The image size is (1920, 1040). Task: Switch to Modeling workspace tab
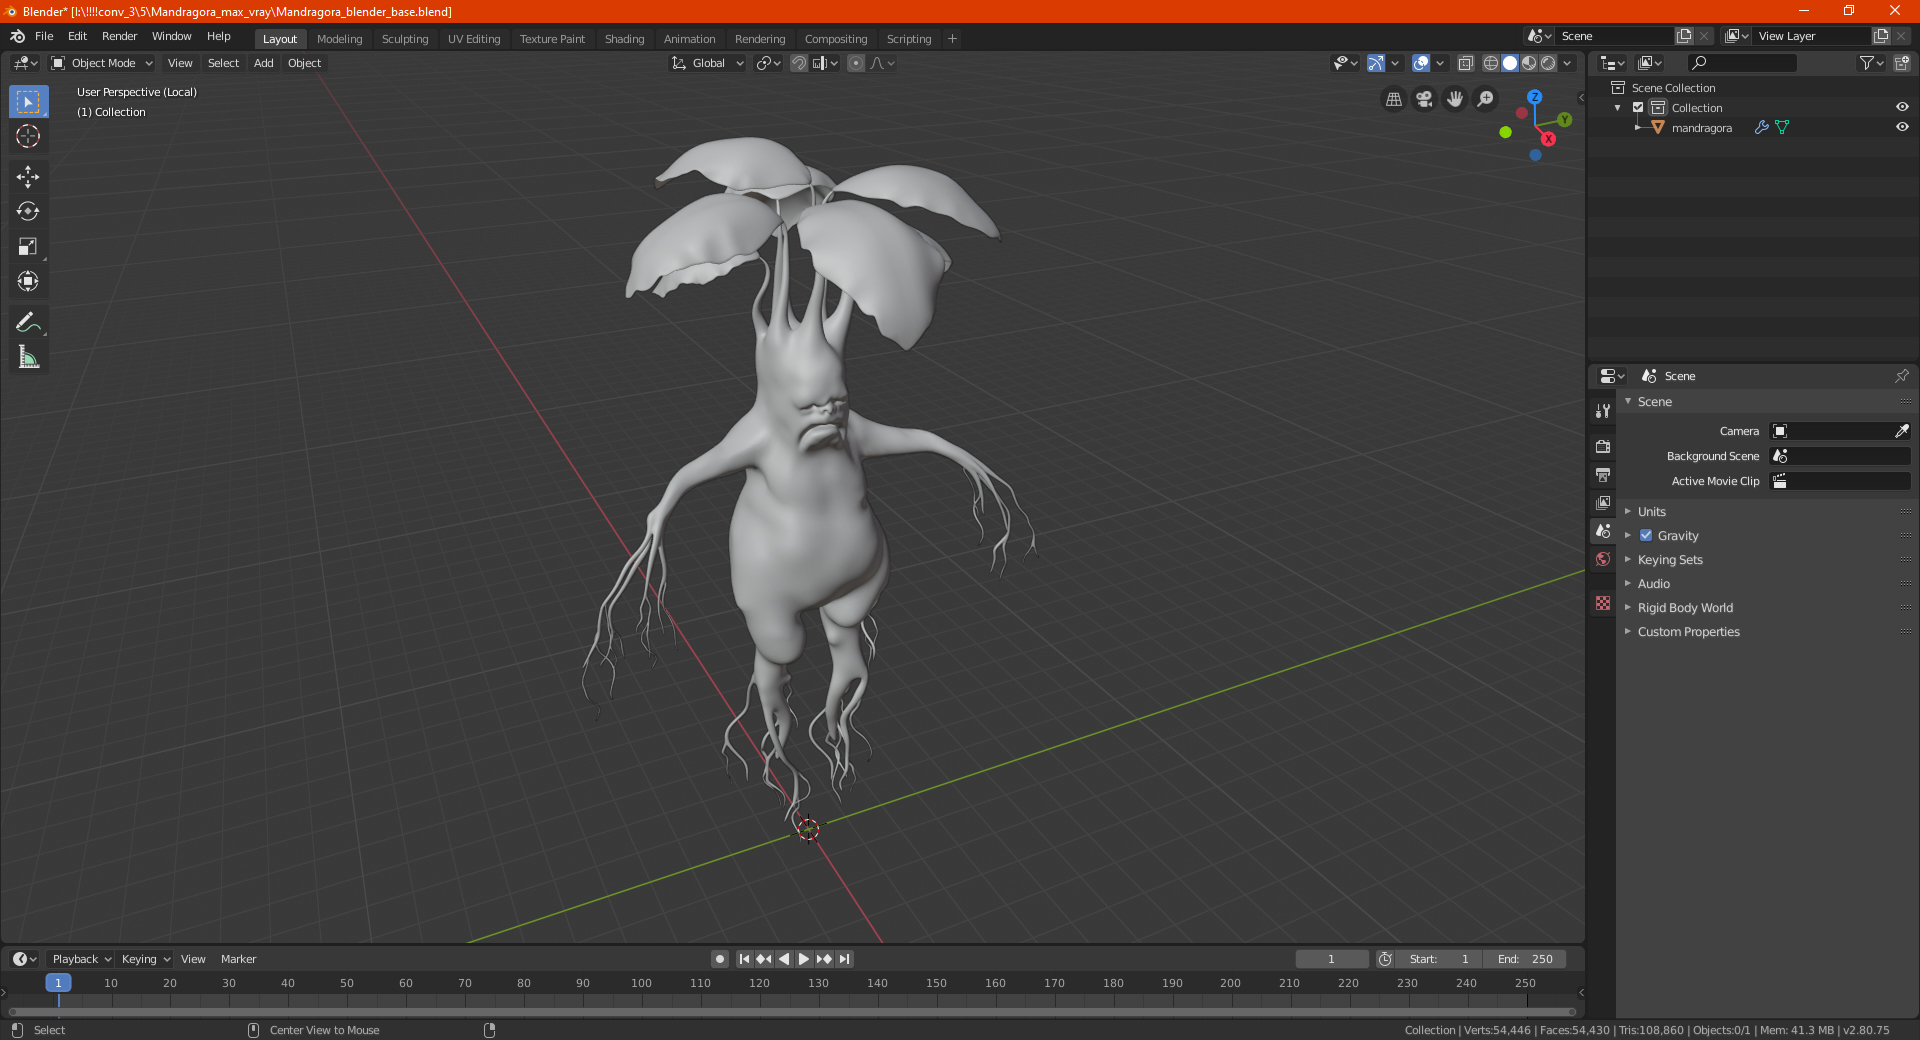pyautogui.click(x=339, y=39)
